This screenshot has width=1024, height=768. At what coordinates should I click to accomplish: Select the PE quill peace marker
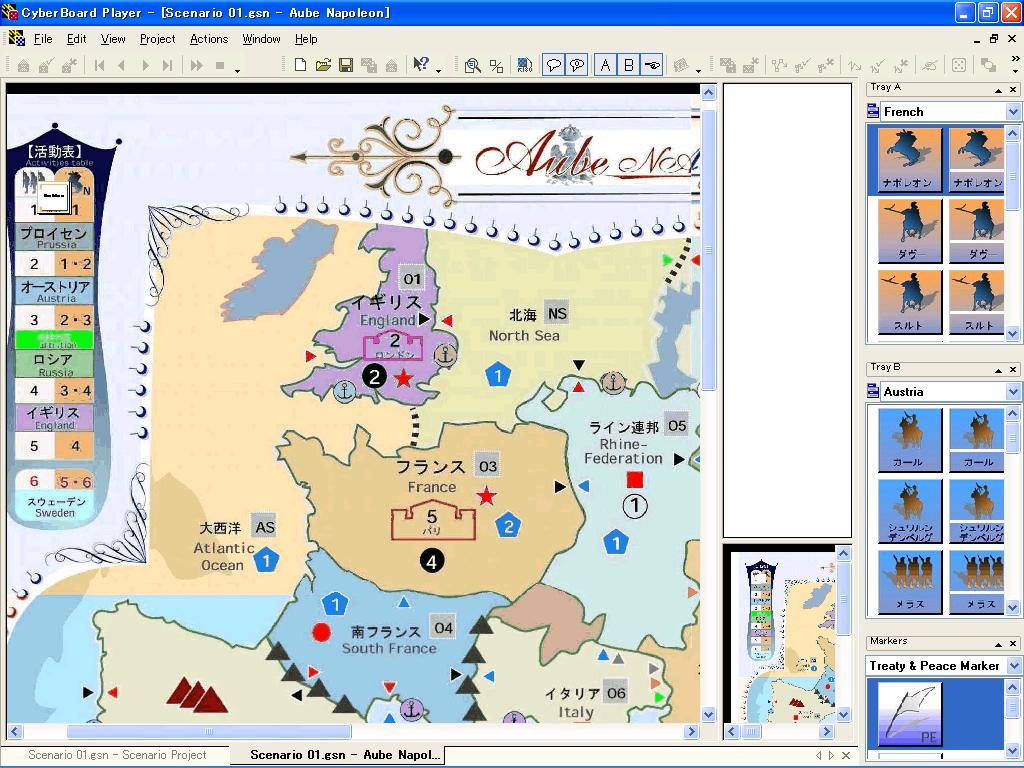910,714
